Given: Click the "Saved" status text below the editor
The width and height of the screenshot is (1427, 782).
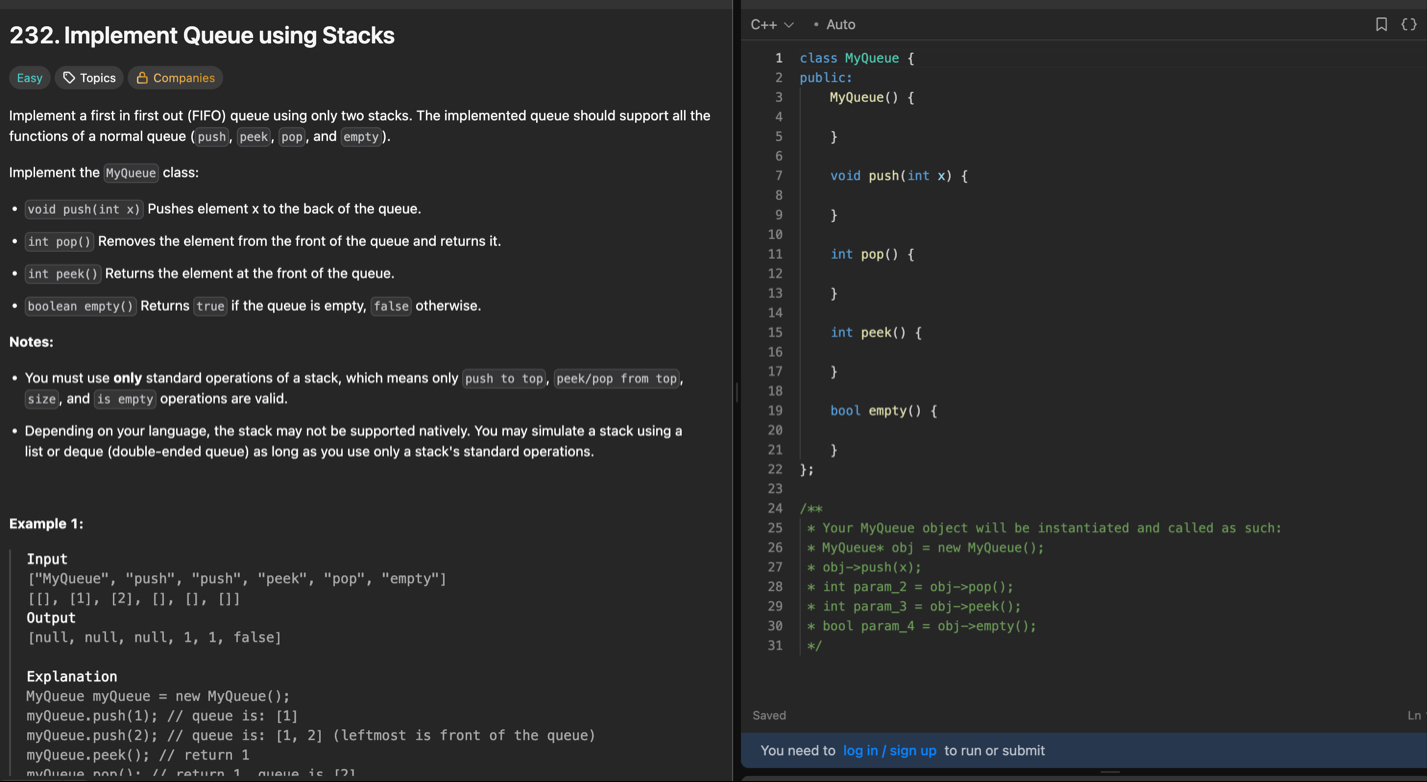Looking at the screenshot, I should coord(769,715).
